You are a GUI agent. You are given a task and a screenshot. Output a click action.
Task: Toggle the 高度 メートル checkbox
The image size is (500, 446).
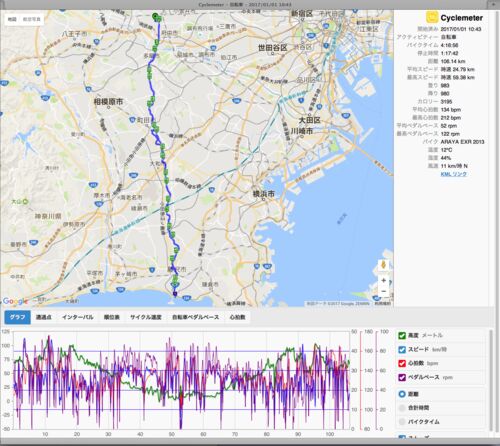click(x=402, y=335)
